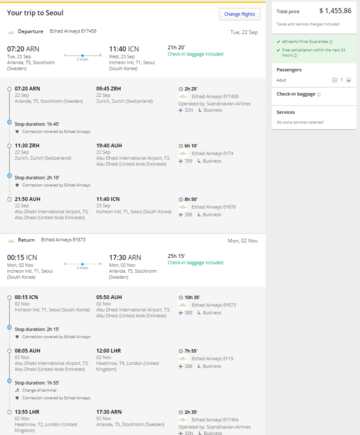Screen dimensions: 360x435
Task: Click the clock icon beside 10h 35' duration
Action: 181,297
